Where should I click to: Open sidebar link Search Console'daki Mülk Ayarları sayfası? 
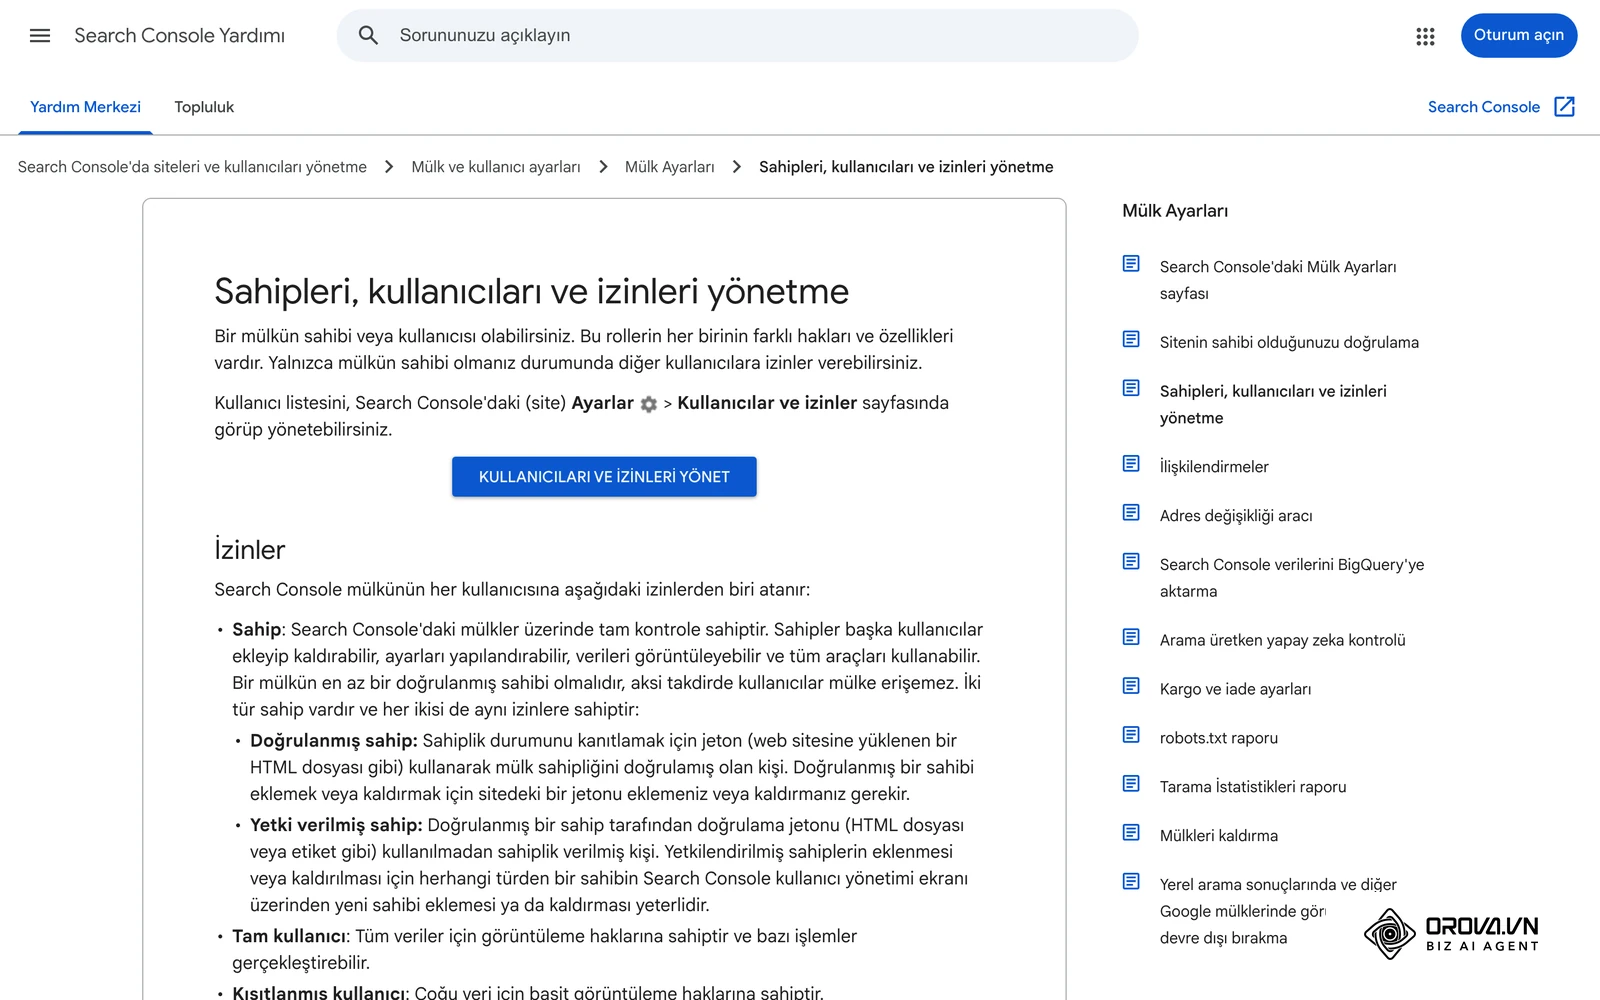(1278, 280)
